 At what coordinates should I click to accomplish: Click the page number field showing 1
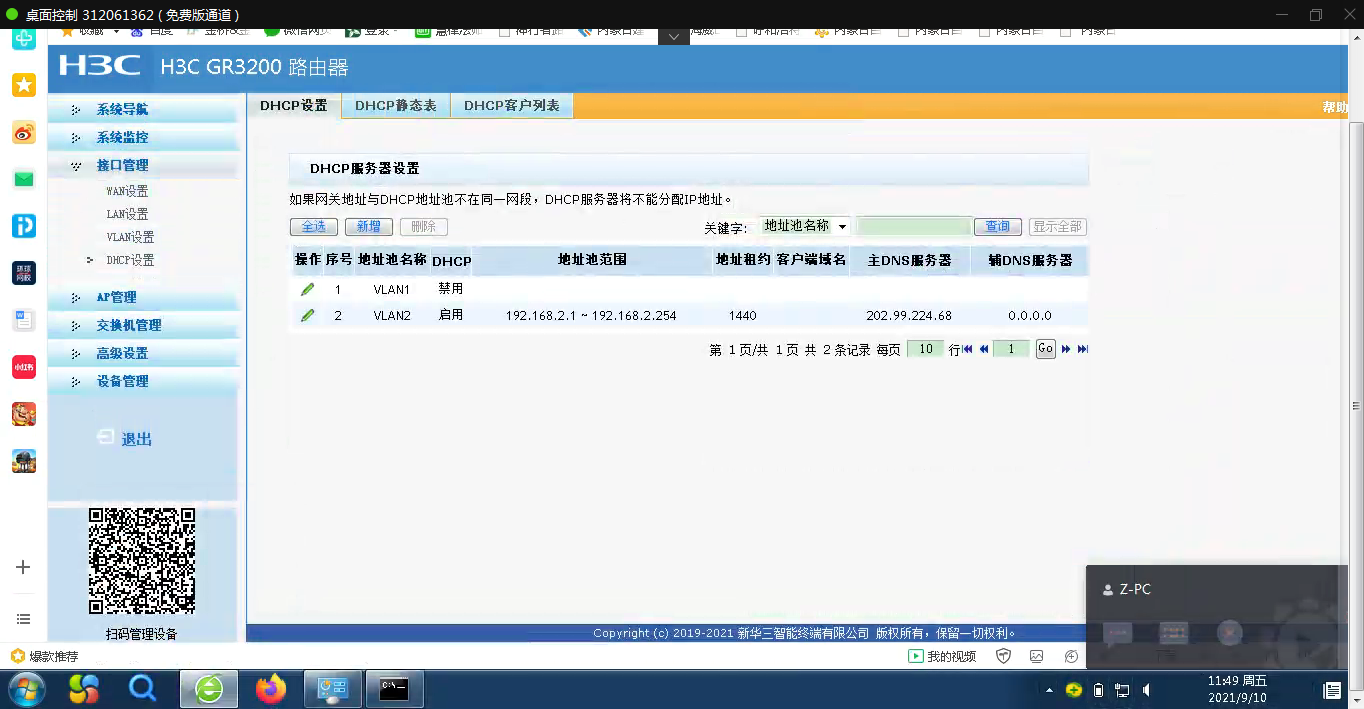click(x=1011, y=349)
